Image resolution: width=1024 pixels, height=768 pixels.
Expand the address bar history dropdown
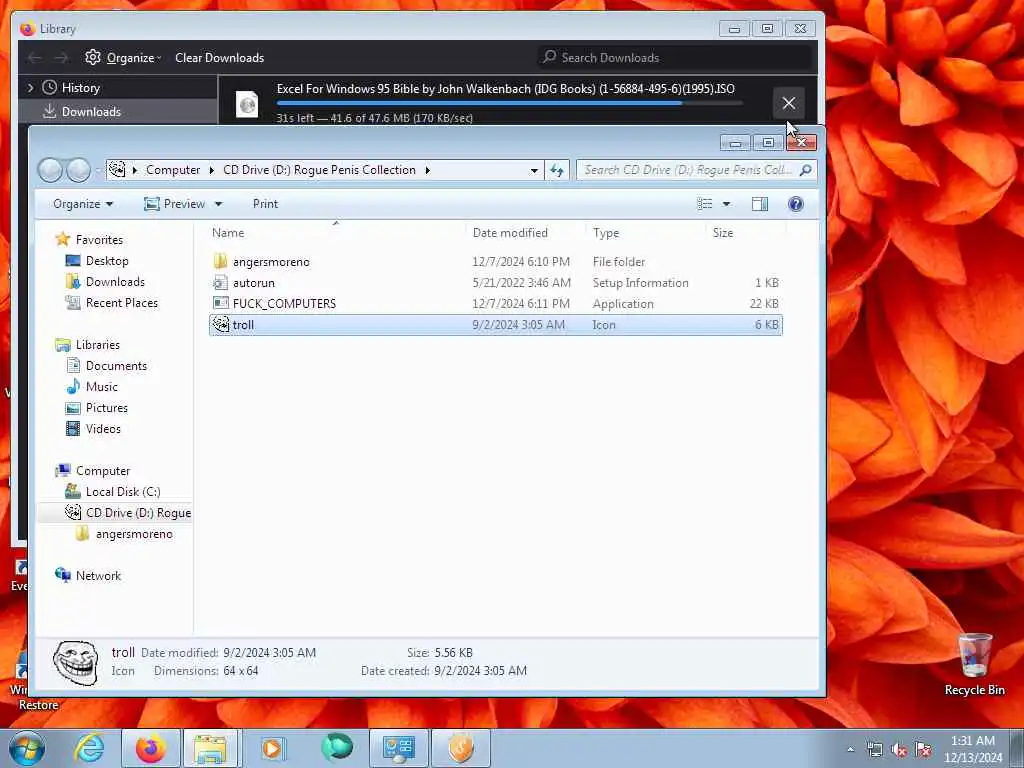point(534,170)
